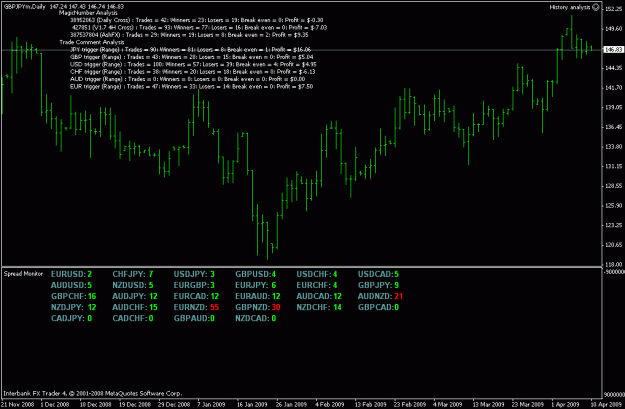Click the GBPCAD spread entry

click(378, 307)
